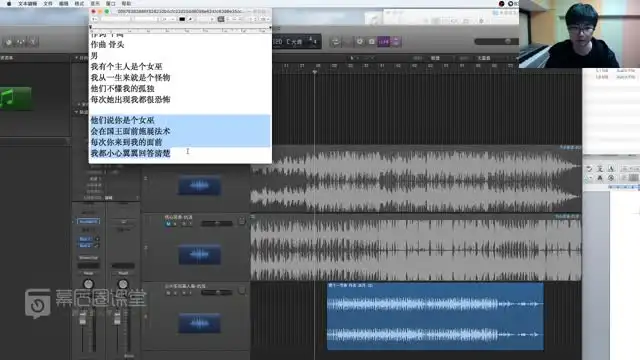640x360 pixels.
Task: Click waveform icon of first track
Action: point(199,185)
